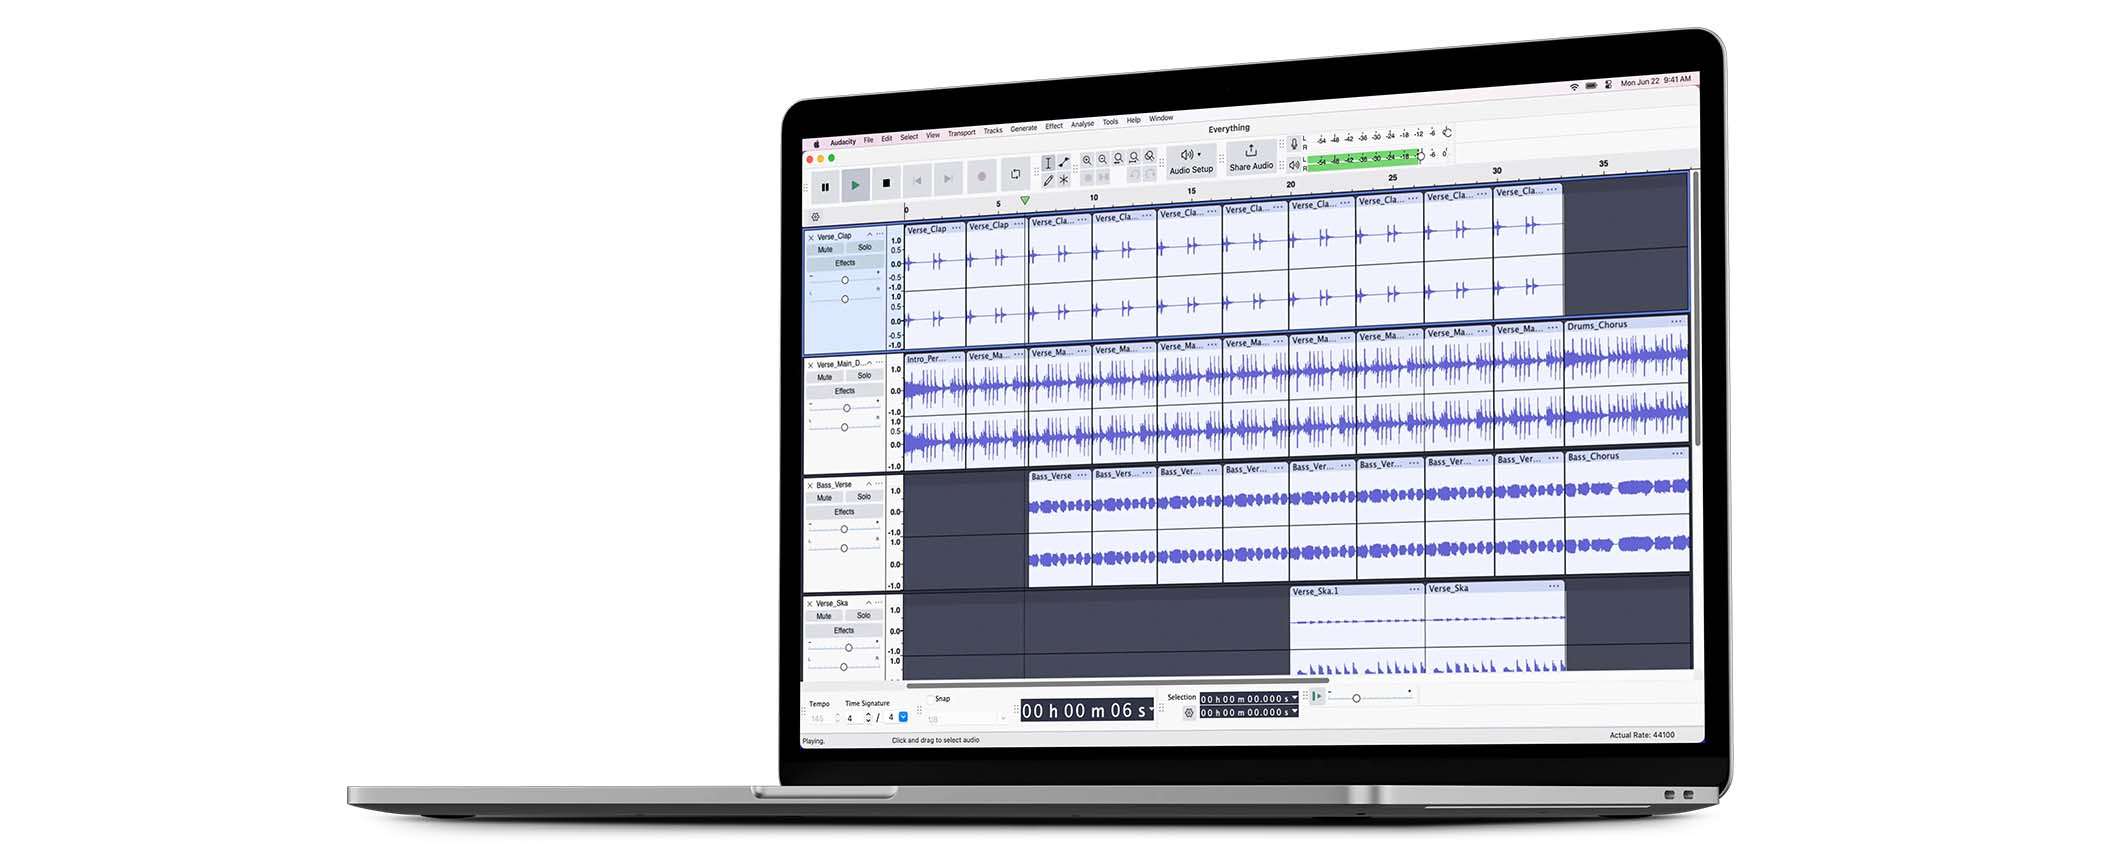Select the Verse_Ska.1 clip title
The height and width of the screenshot is (848, 2120).
coord(1315,591)
